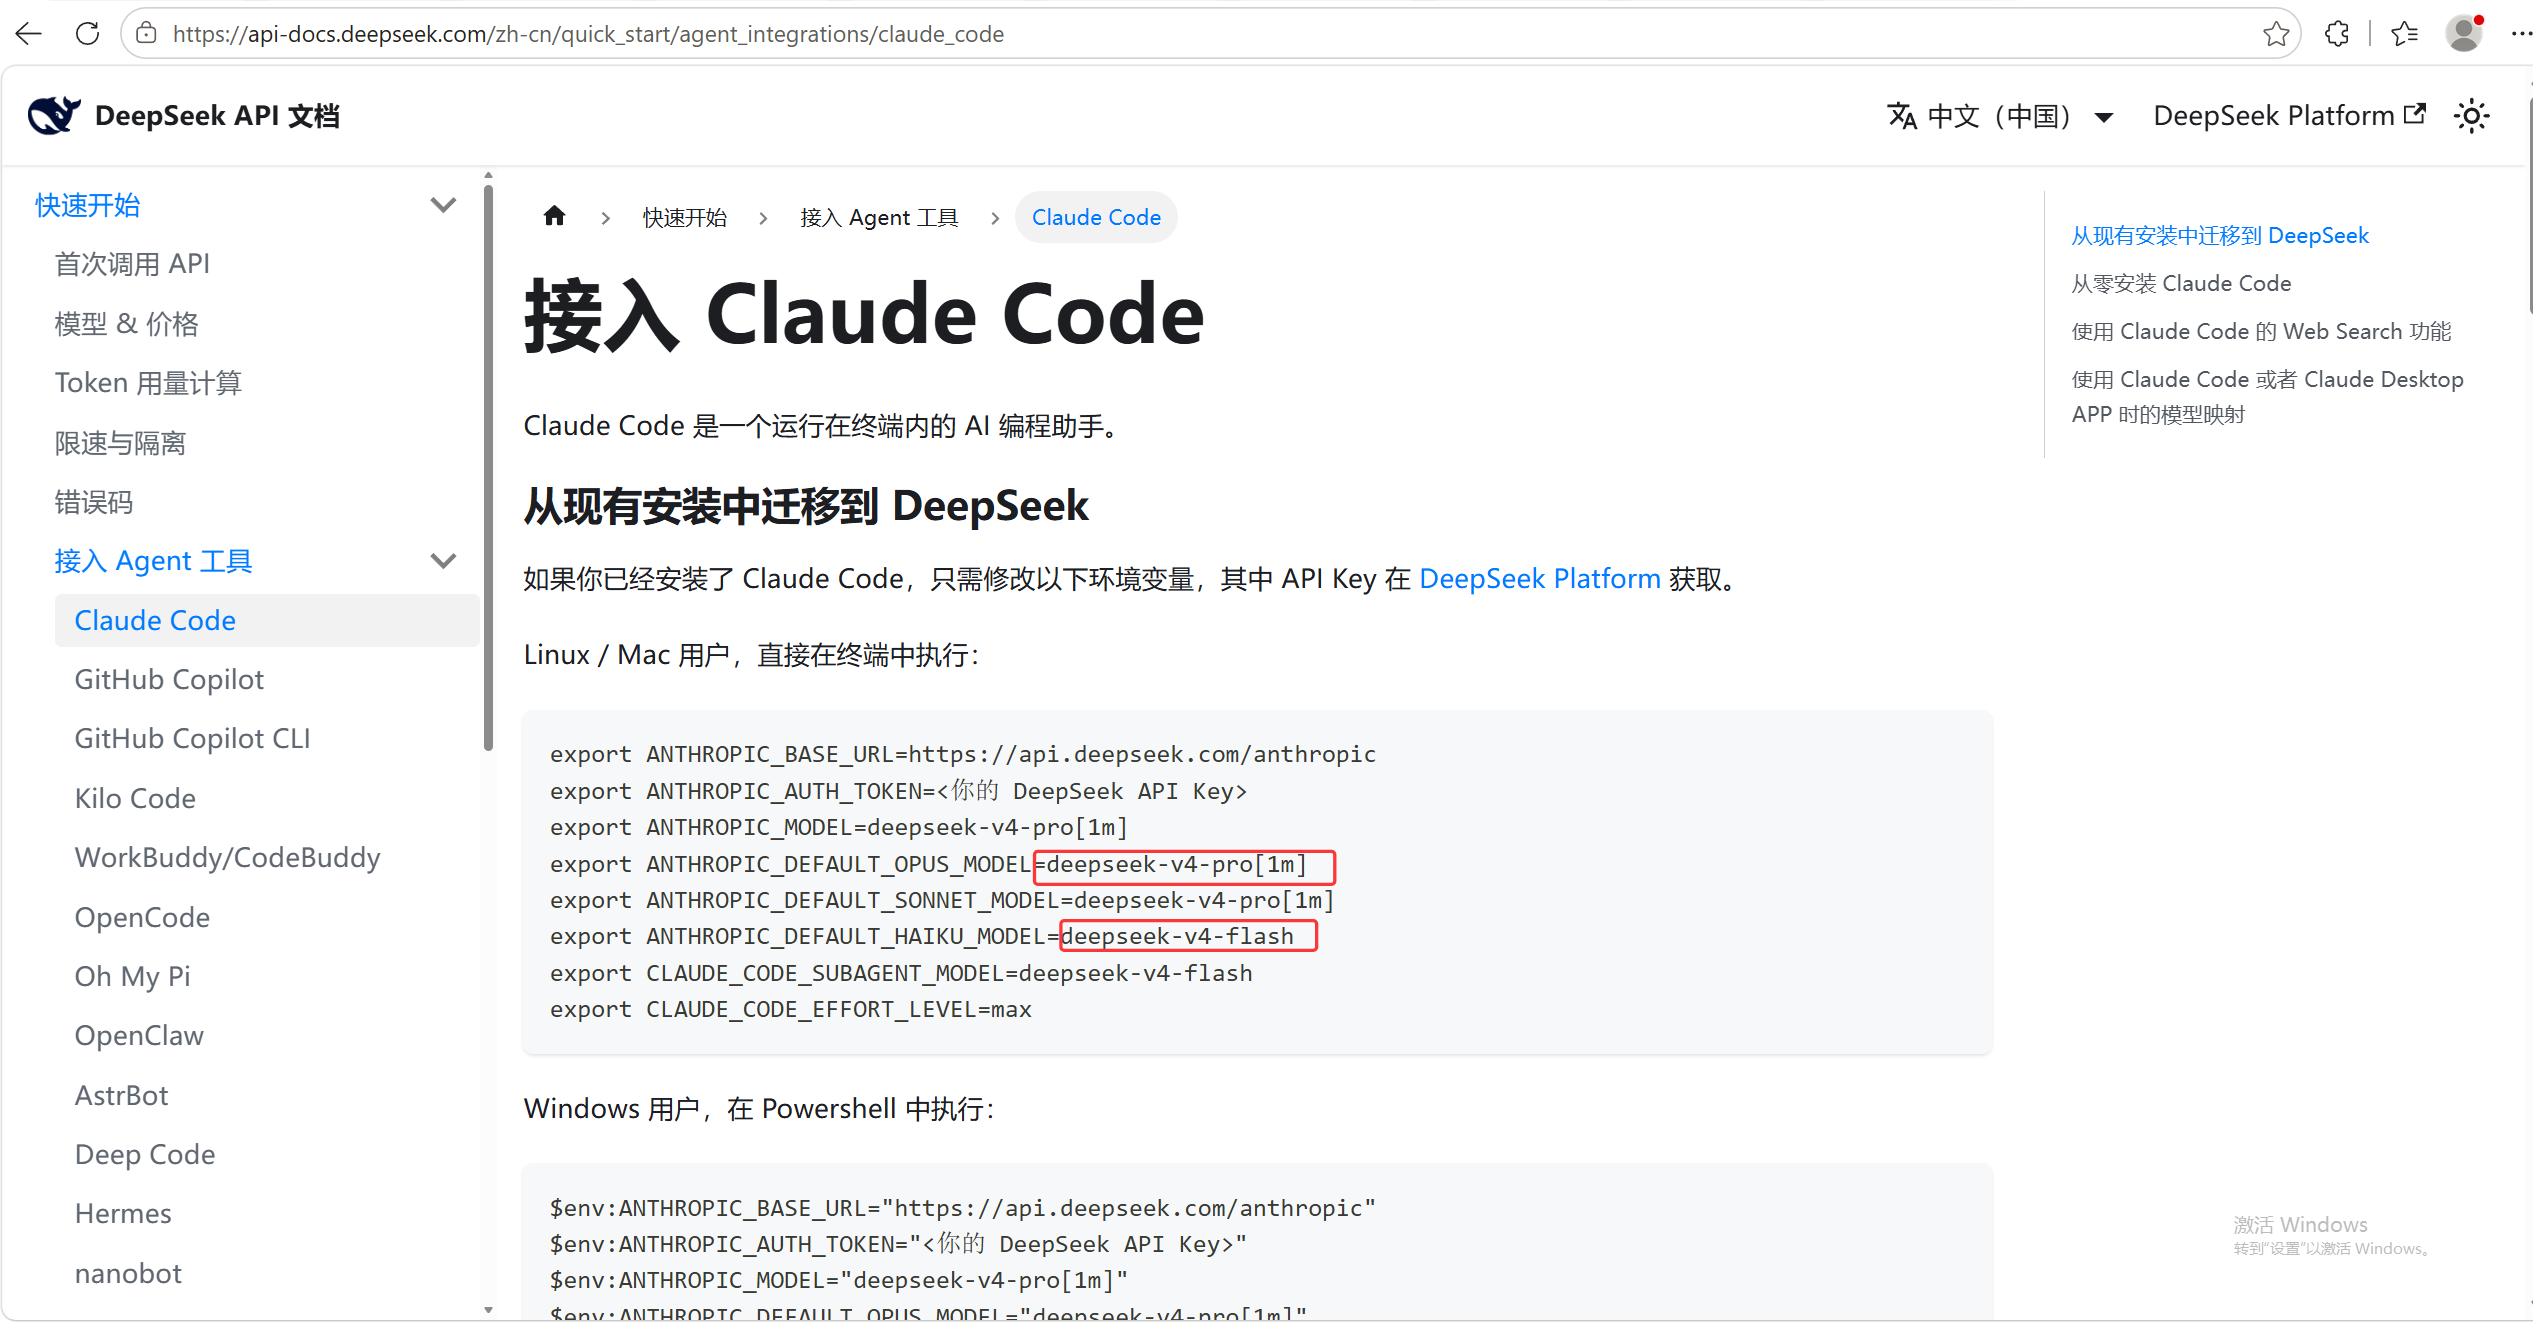Viewport: 2533px width, 1325px height.
Task: Open 错误码 sidebar page
Action: [94, 502]
